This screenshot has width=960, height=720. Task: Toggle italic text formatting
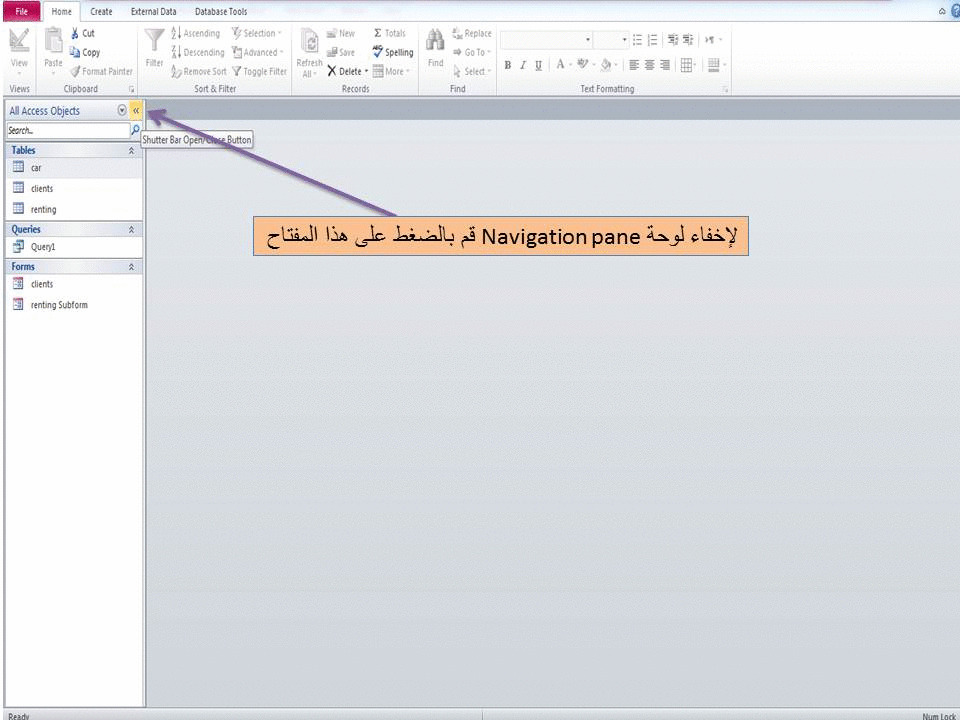521,65
